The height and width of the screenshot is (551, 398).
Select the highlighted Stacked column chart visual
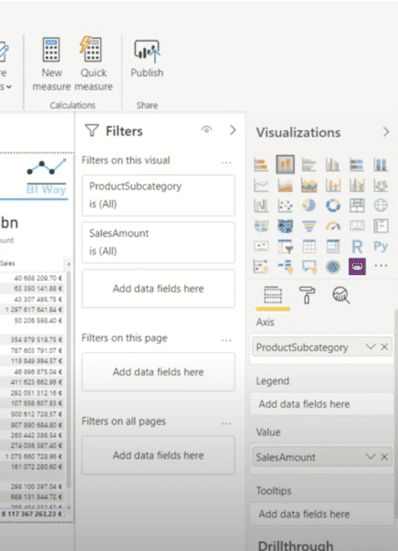[285, 164]
